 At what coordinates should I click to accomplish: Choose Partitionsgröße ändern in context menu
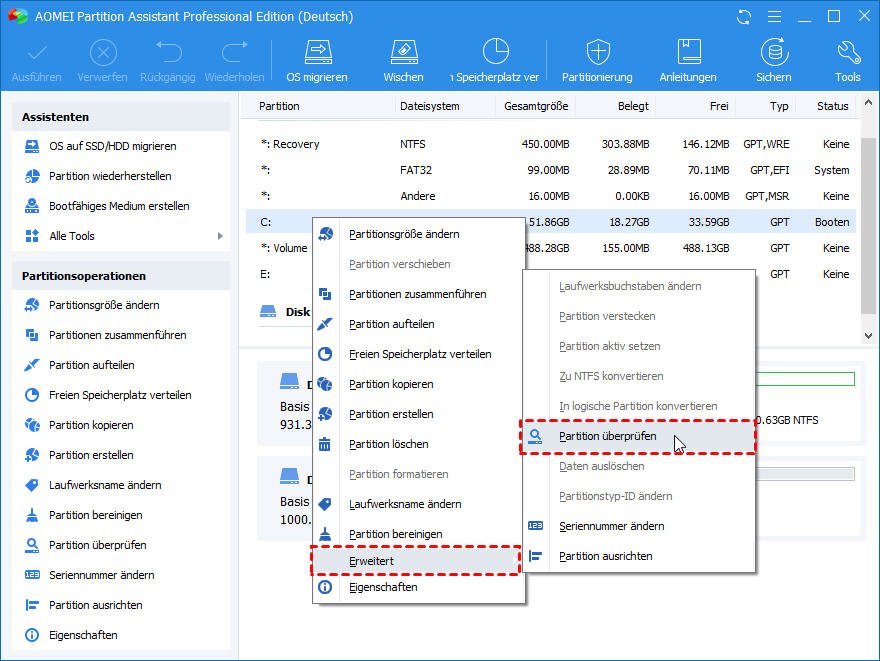click(418, 235)
